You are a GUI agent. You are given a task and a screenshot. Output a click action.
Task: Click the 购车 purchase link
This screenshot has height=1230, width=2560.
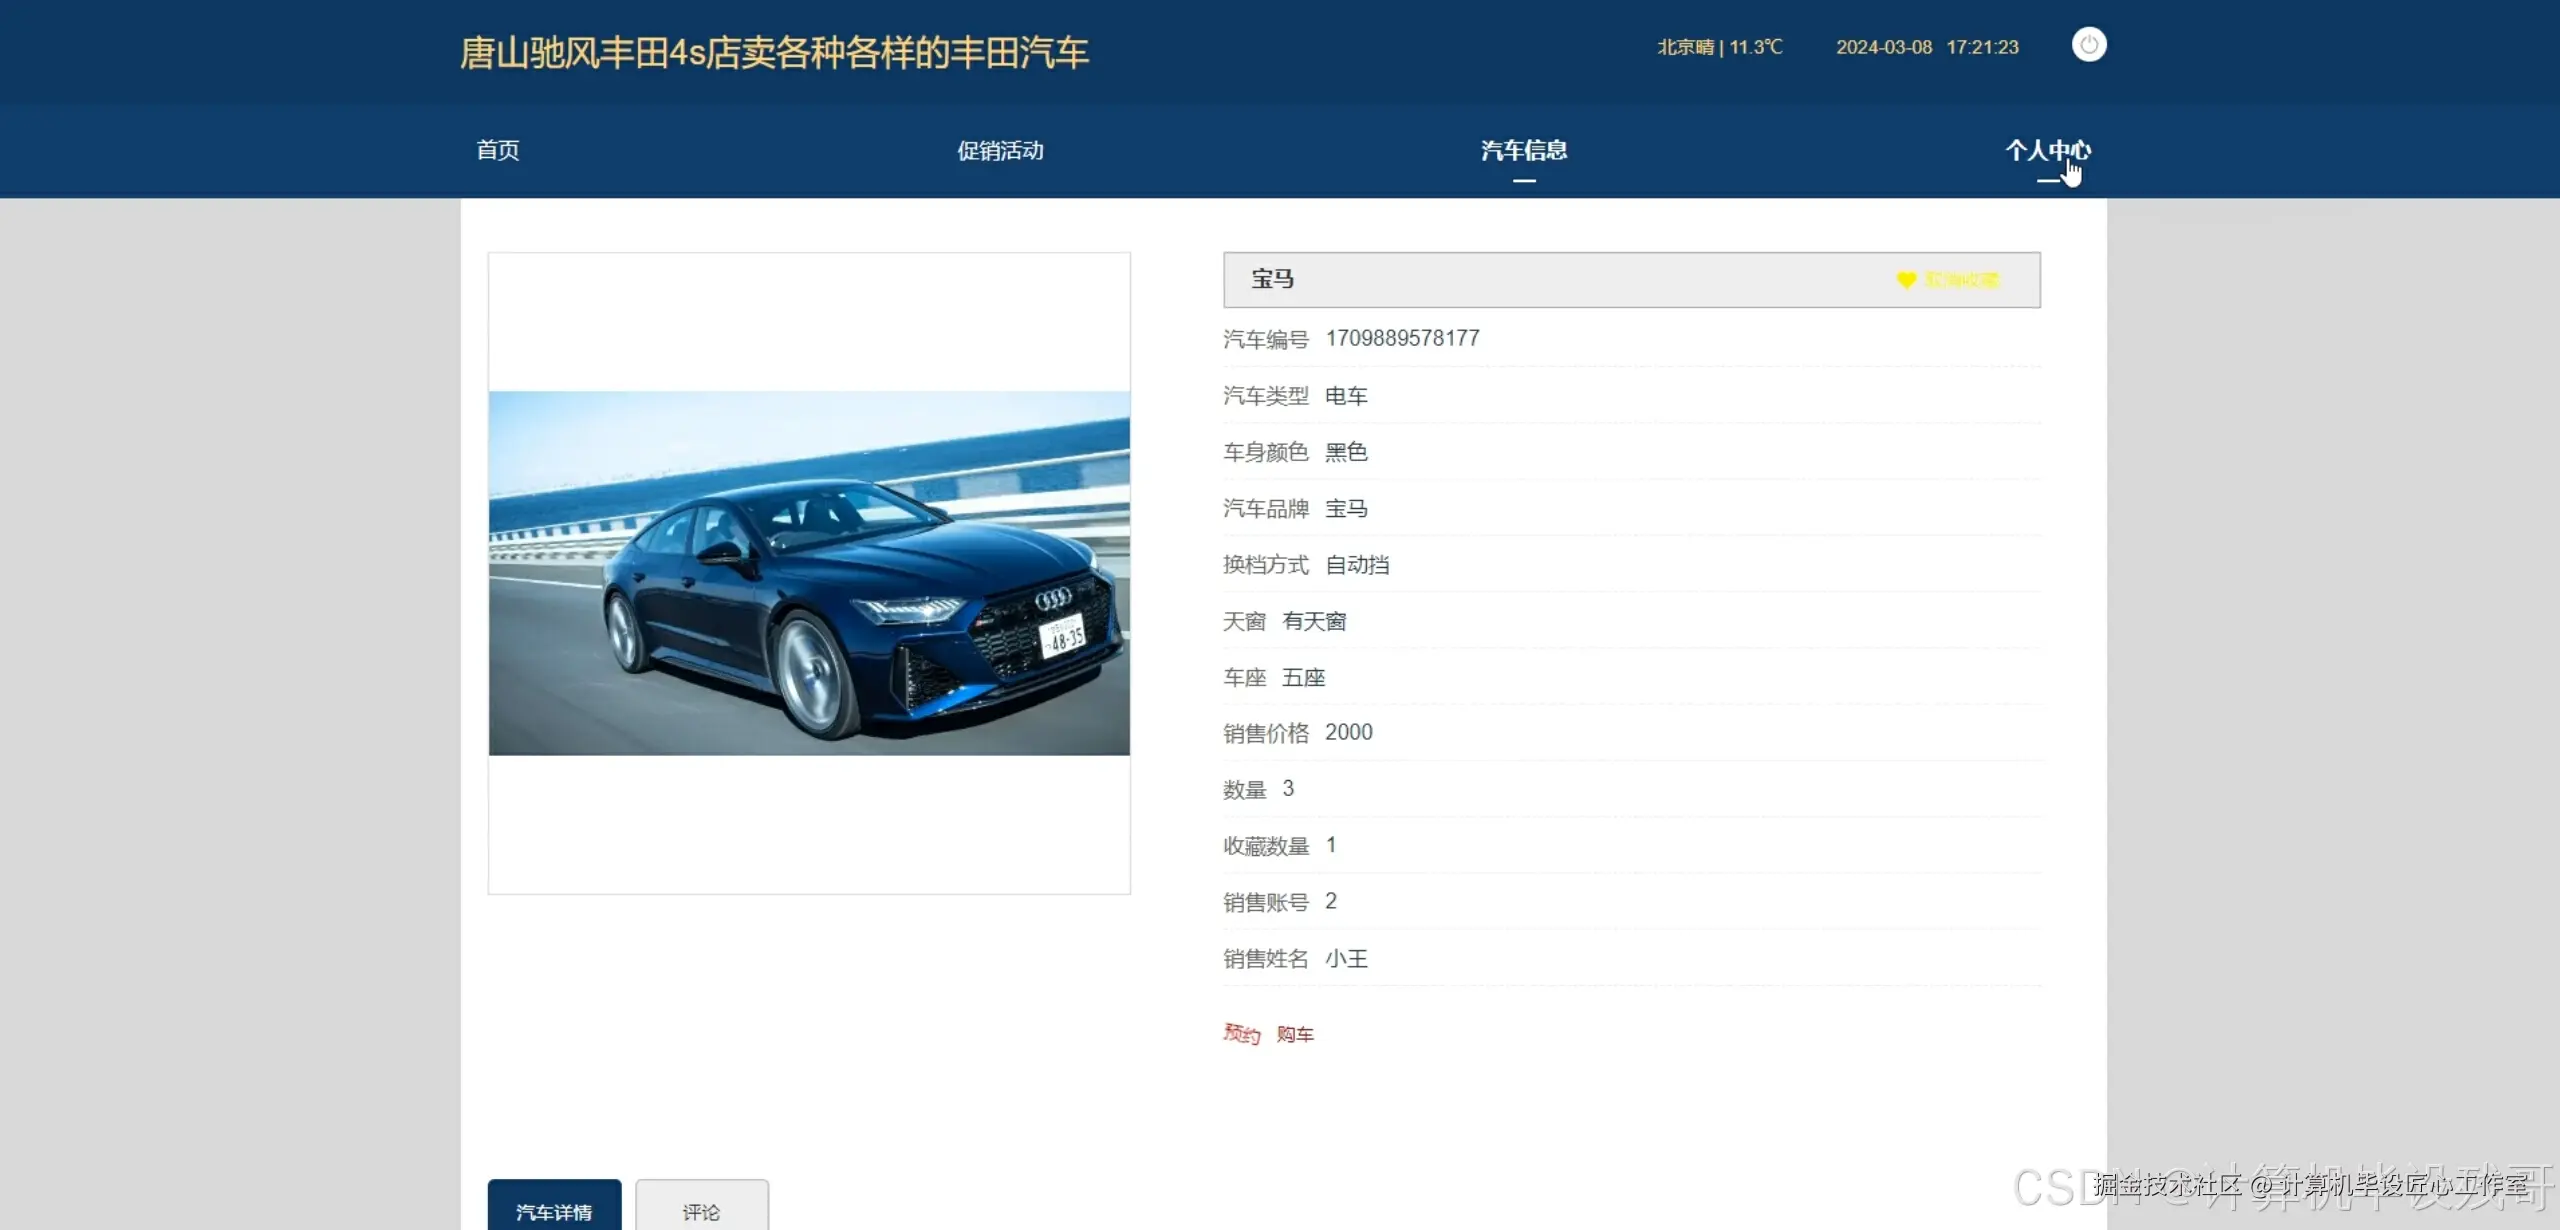pos(1295,1034)
